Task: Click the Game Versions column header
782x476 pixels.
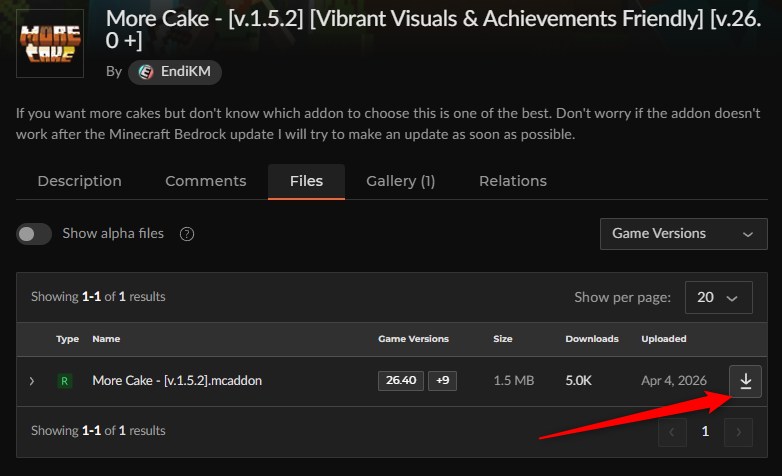Action: [x=413, y=339]
